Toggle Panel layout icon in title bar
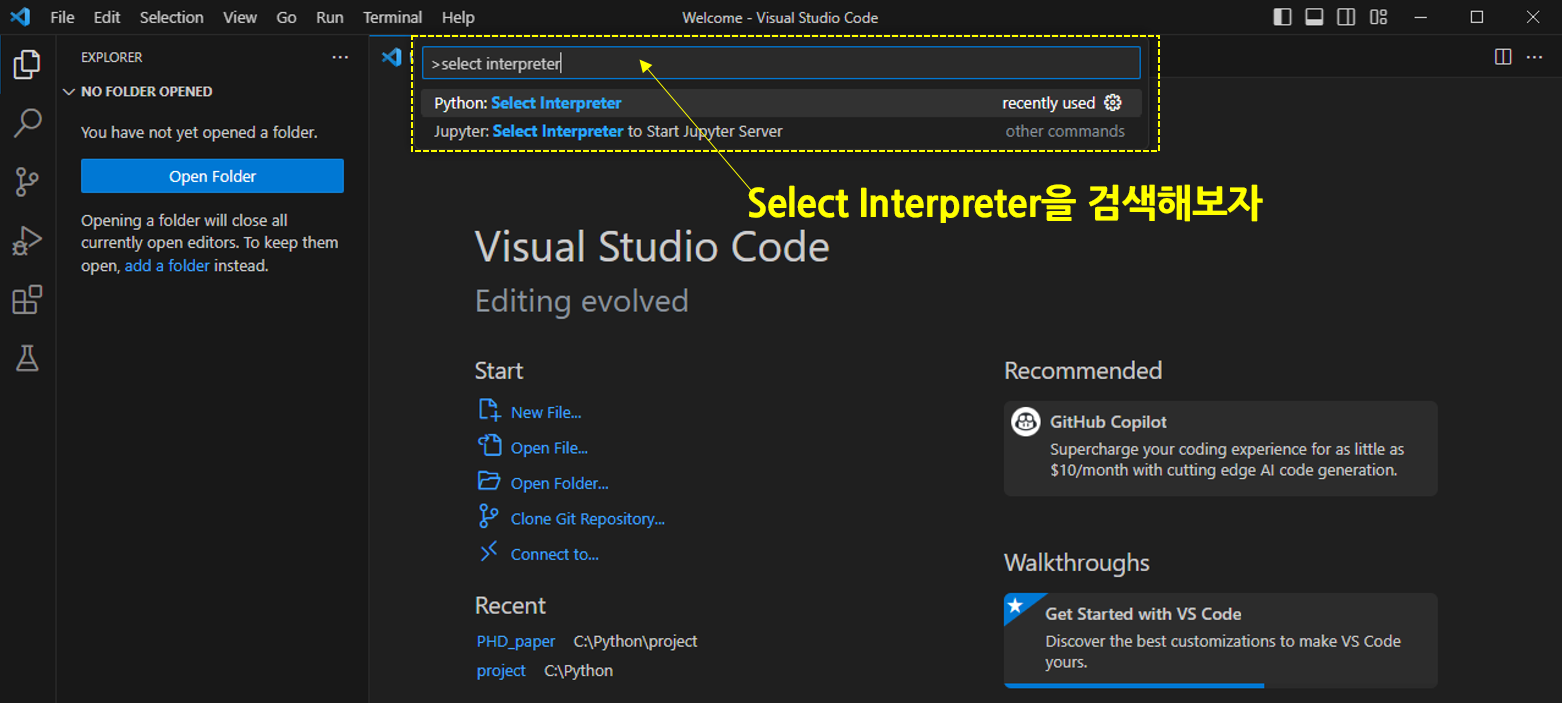Viewport: 1562px width, 703px height. pos(1315,17)
